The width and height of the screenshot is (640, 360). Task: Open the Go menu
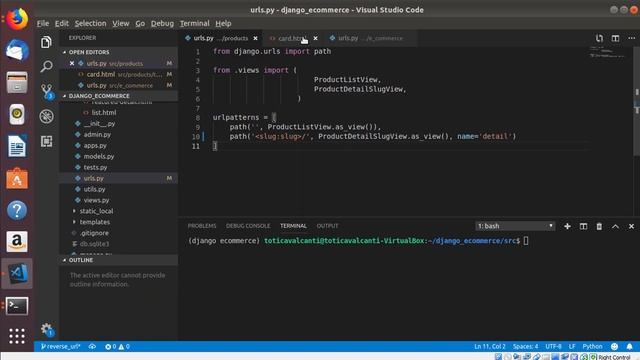tap(140, 23)
